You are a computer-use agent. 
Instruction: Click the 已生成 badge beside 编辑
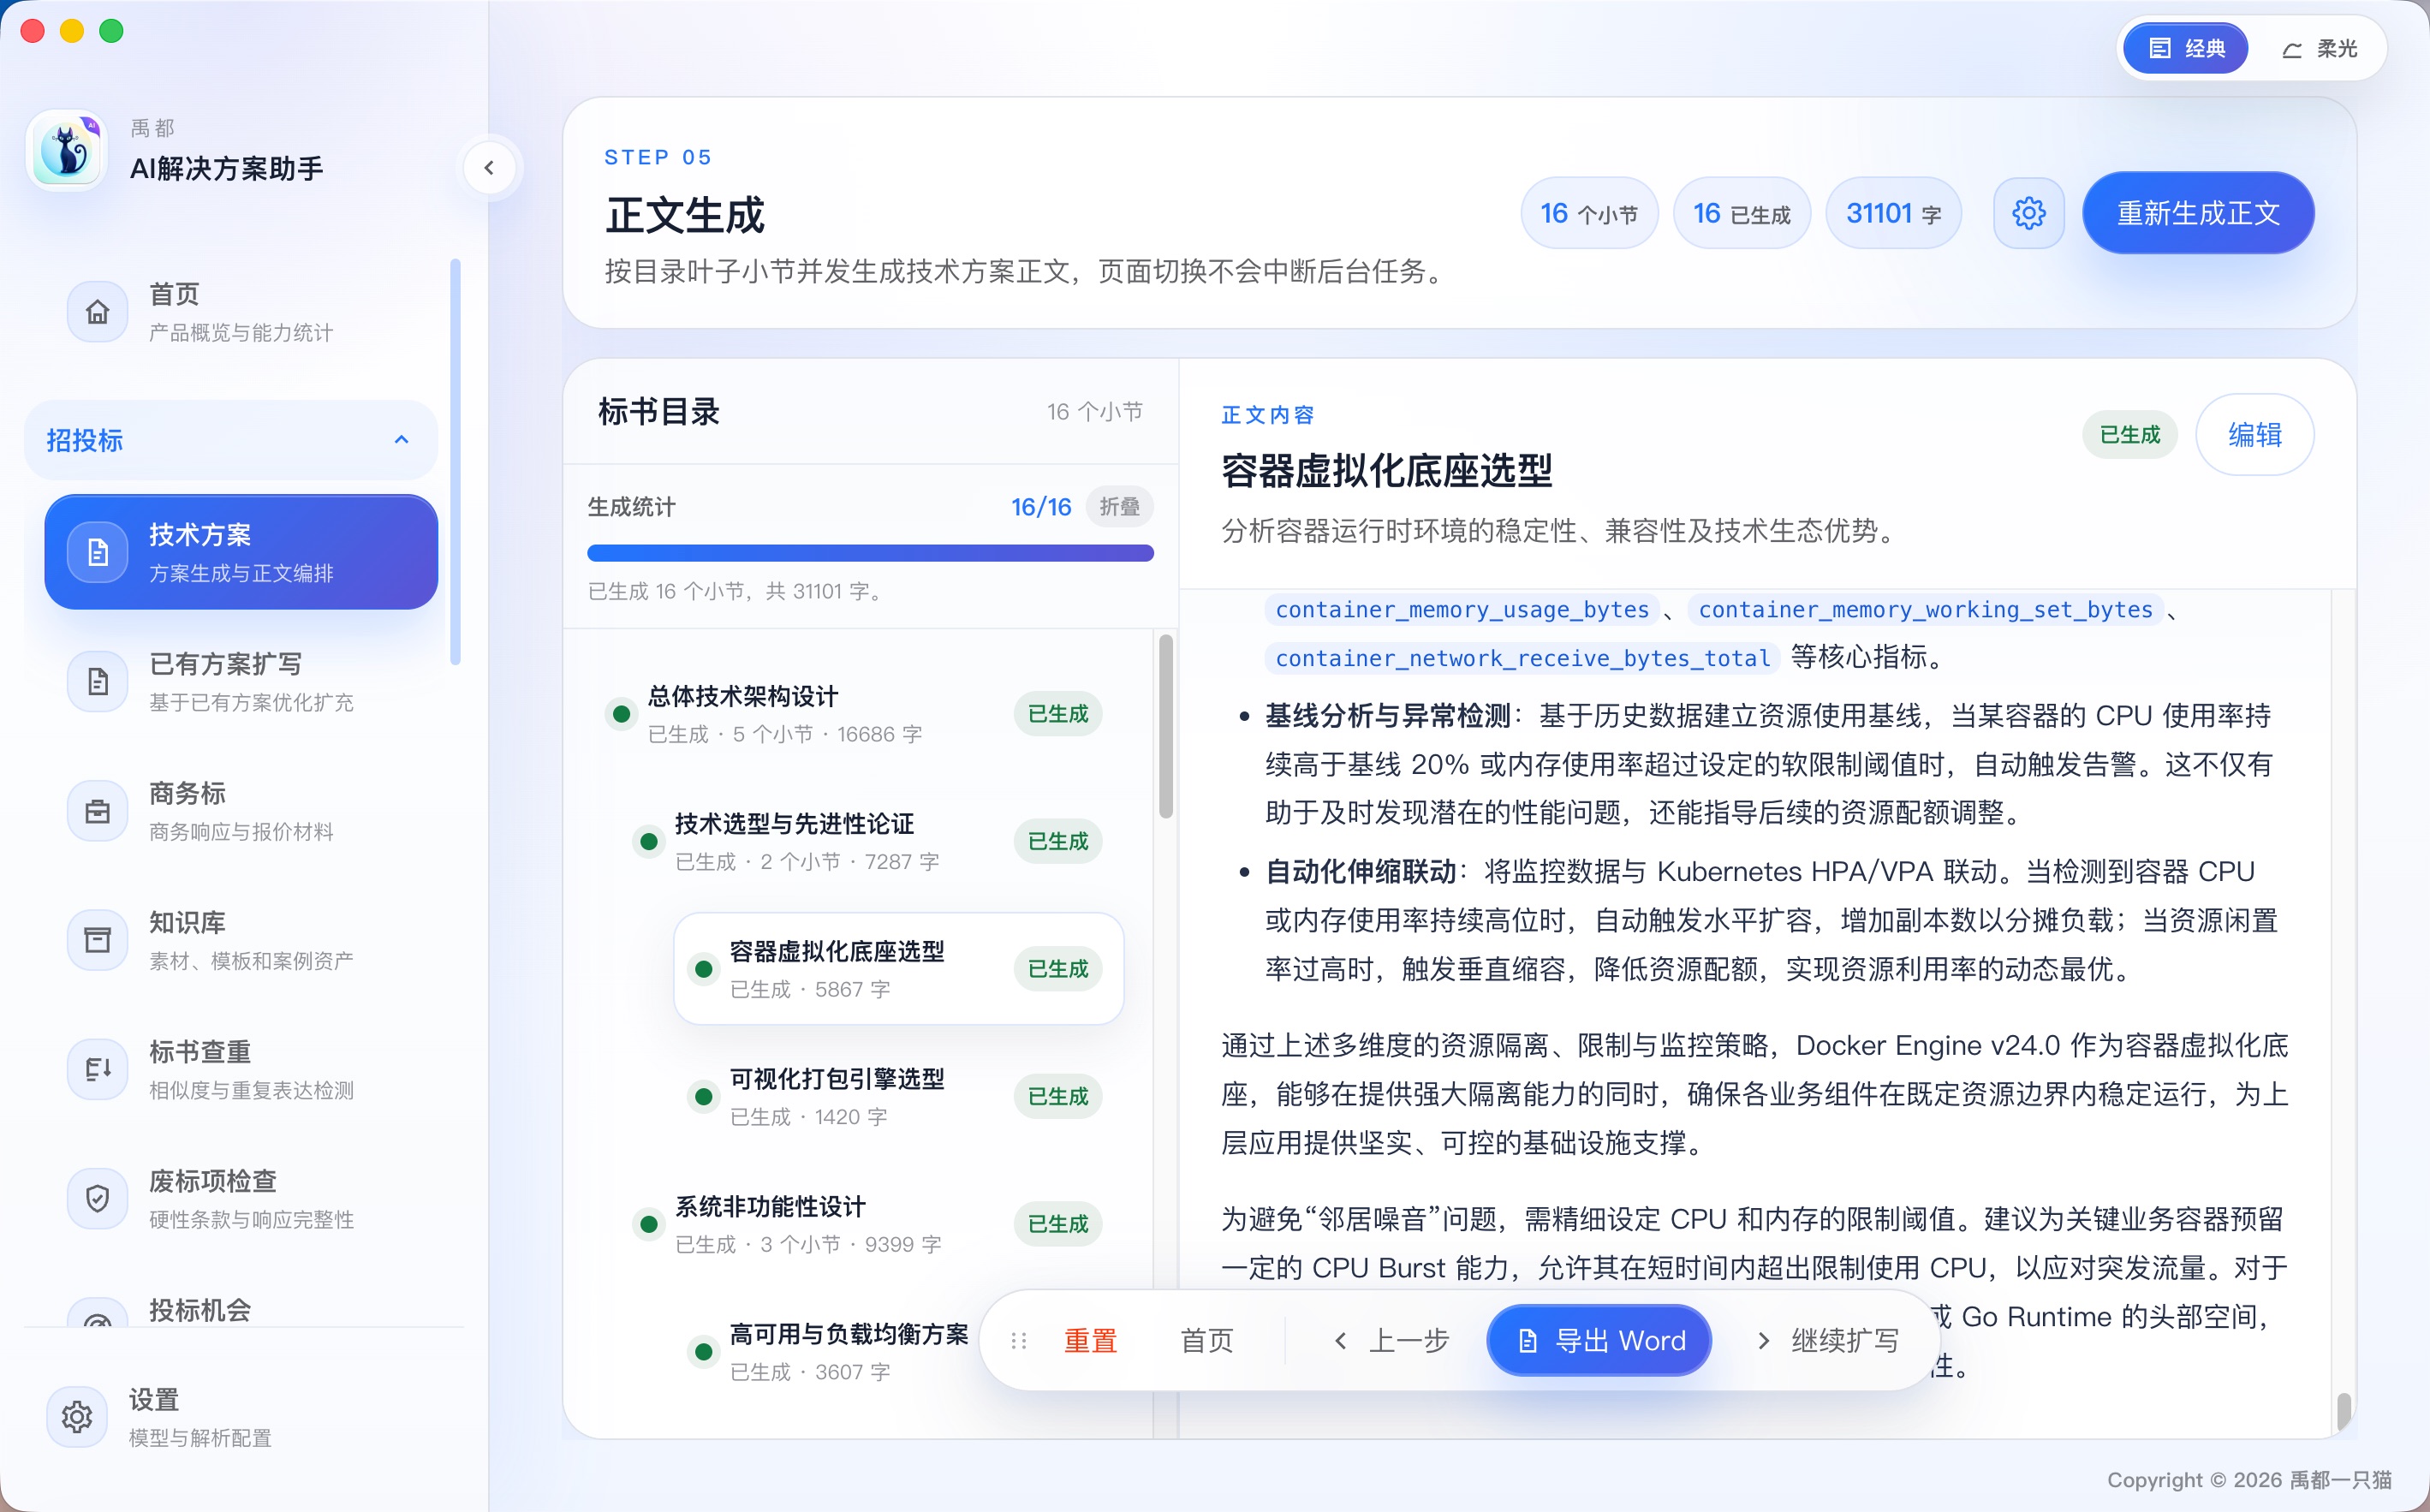coord(2130,435)
